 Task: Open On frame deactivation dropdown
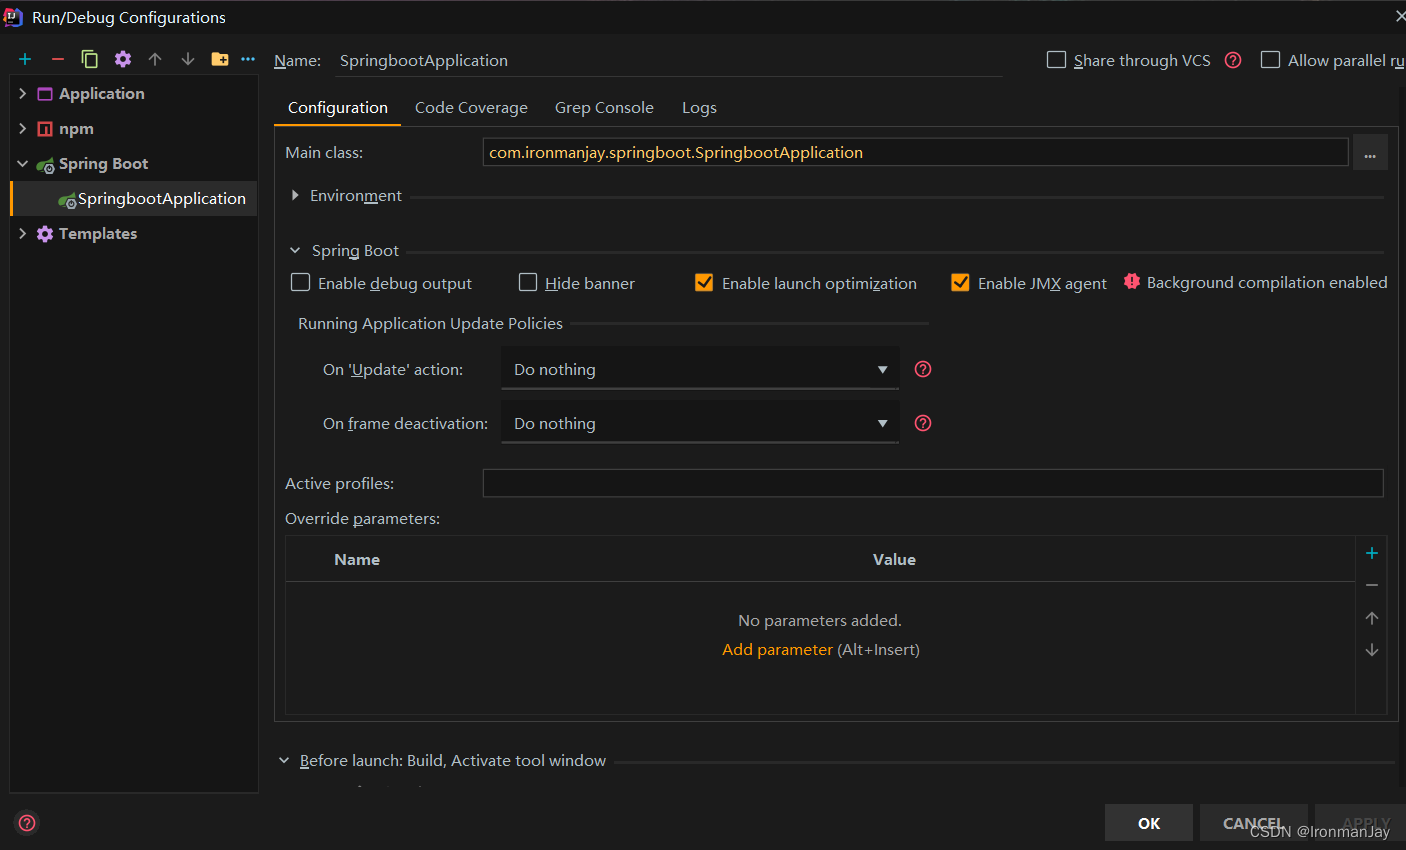[x=700, y=423]
